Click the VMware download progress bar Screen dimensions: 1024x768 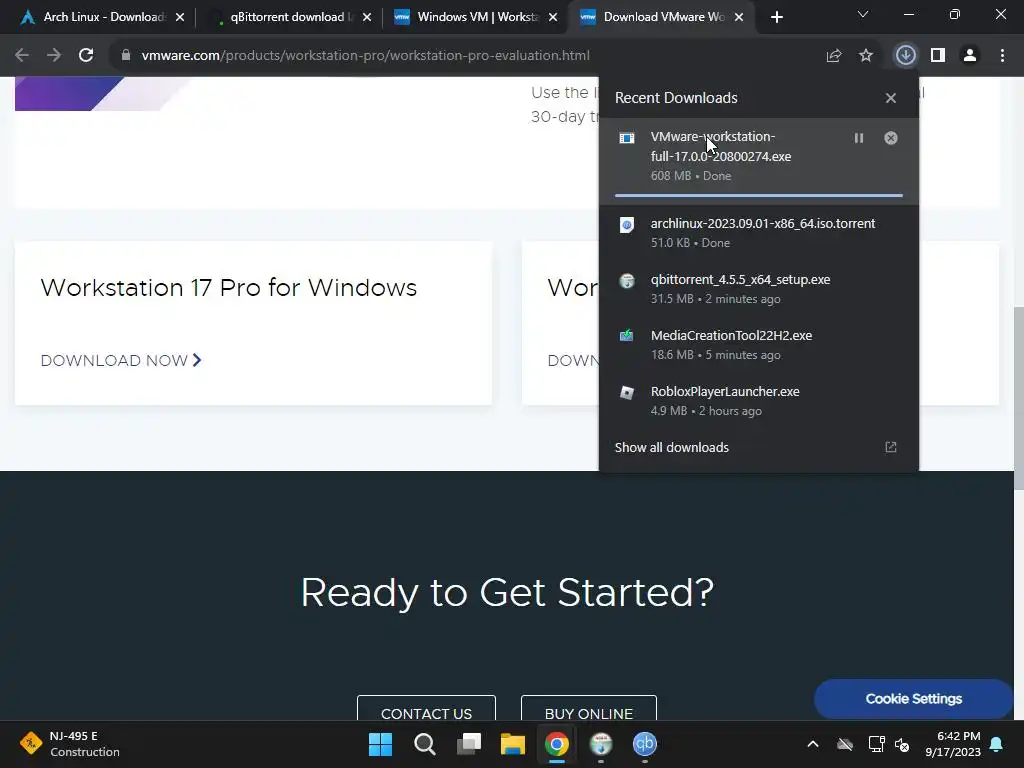(759, 195)
